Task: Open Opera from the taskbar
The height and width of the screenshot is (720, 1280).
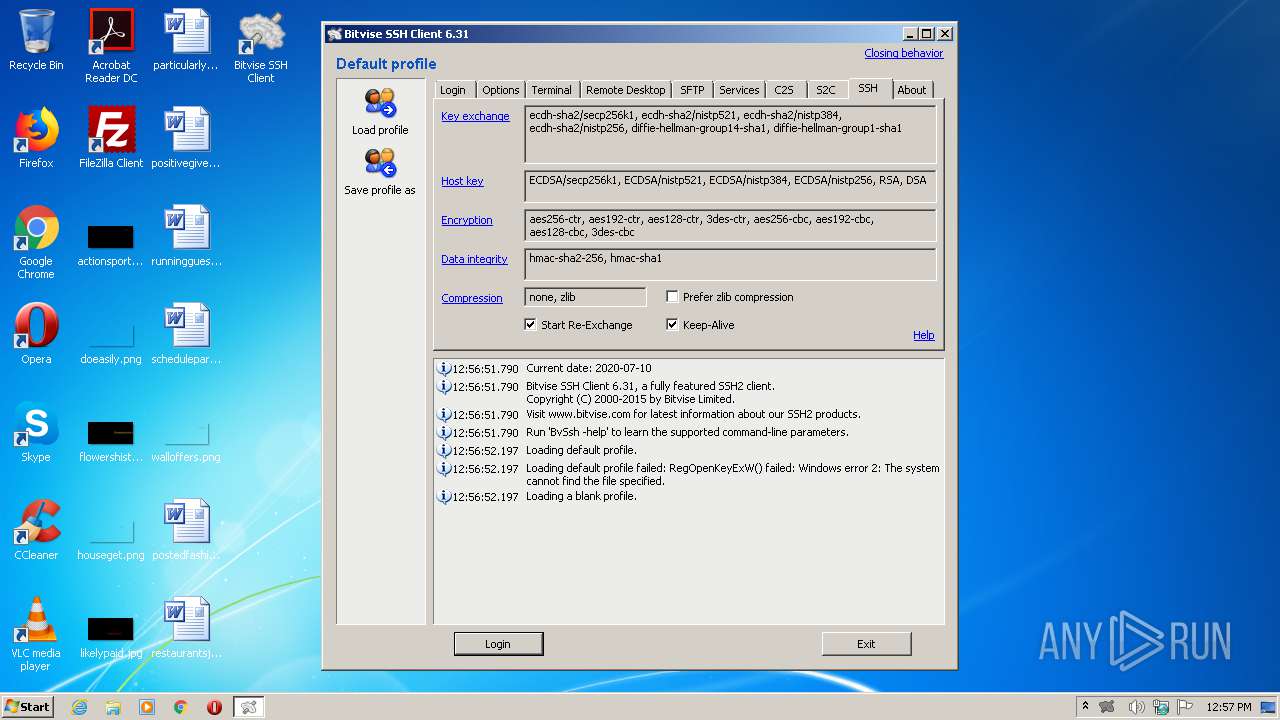Action: pyautogui.click(x=214, y=707)
